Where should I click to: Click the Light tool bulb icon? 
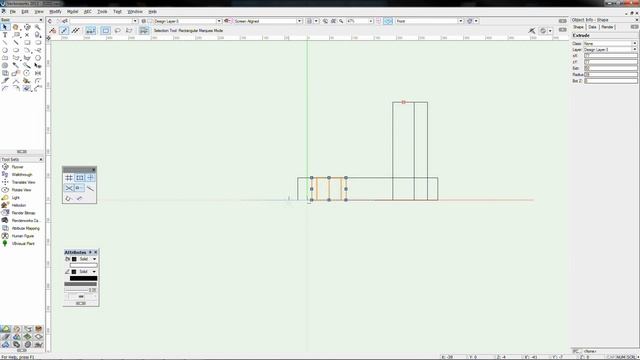(5, 198)
